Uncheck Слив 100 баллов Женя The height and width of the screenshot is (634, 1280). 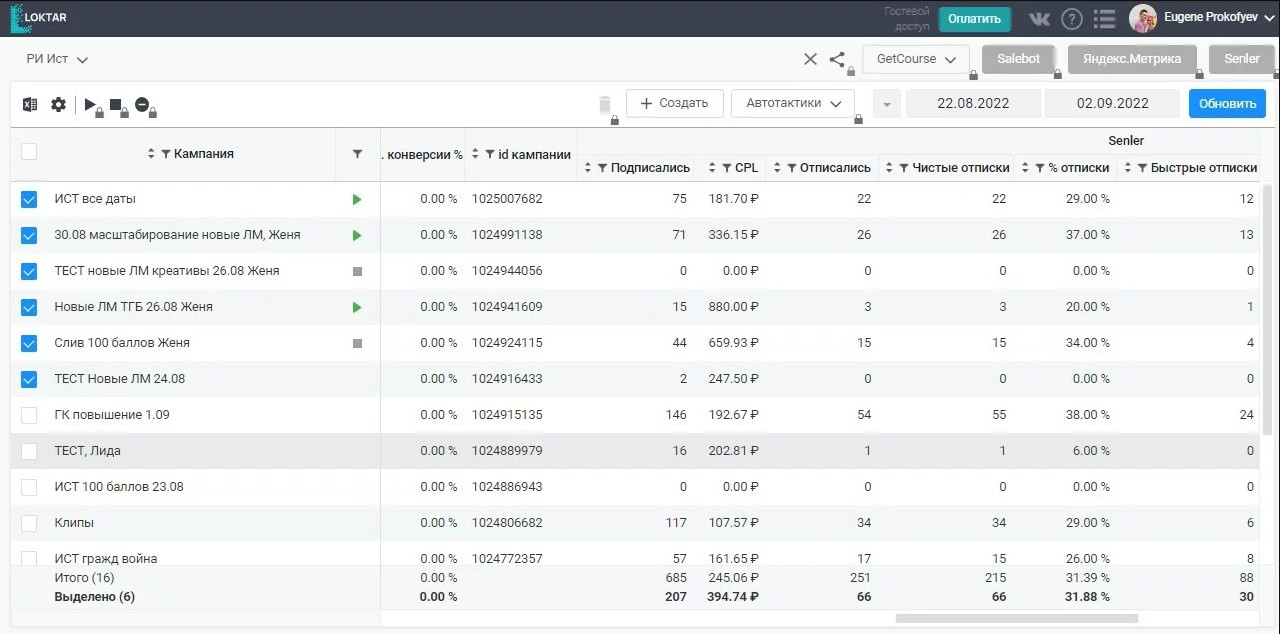pyautogui.click(x=29, y=343)
